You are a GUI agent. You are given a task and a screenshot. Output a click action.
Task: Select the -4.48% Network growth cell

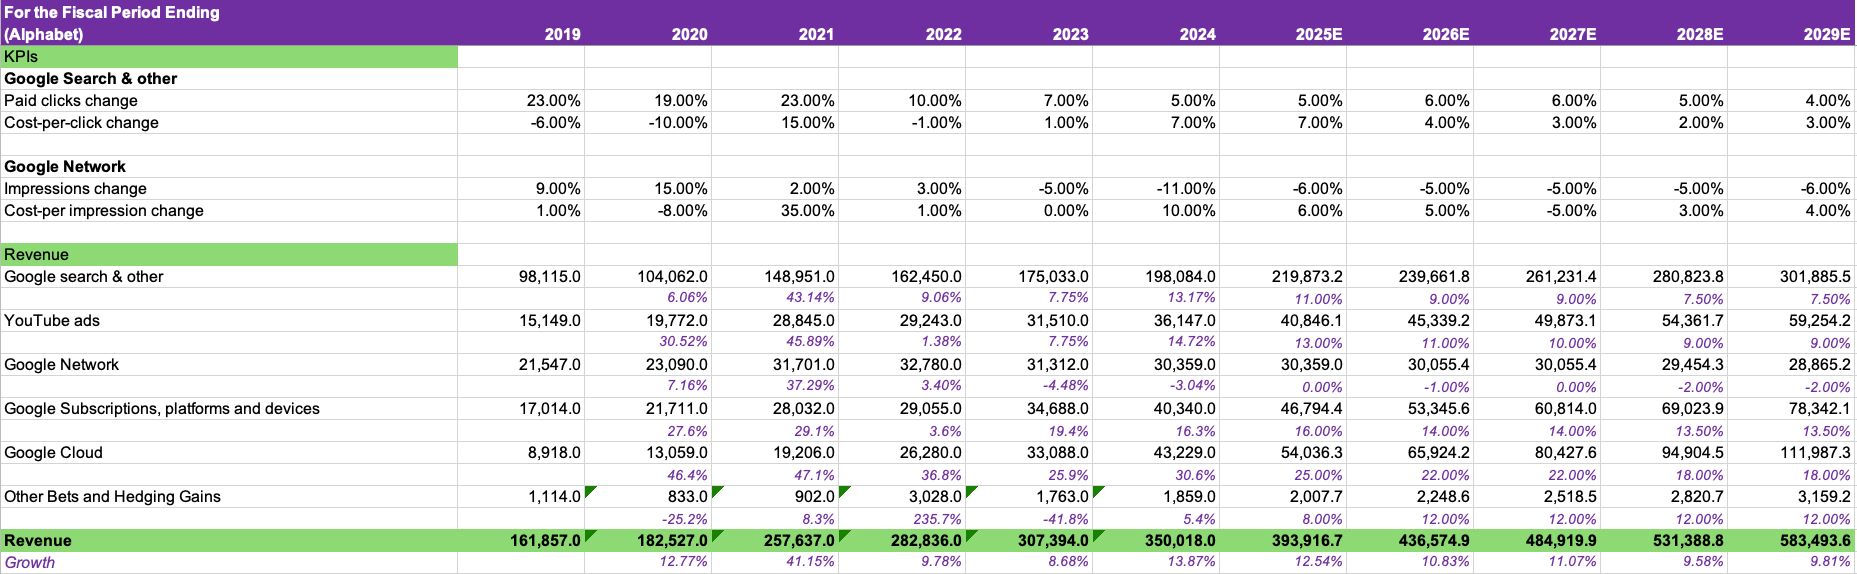coord(1065,386)
